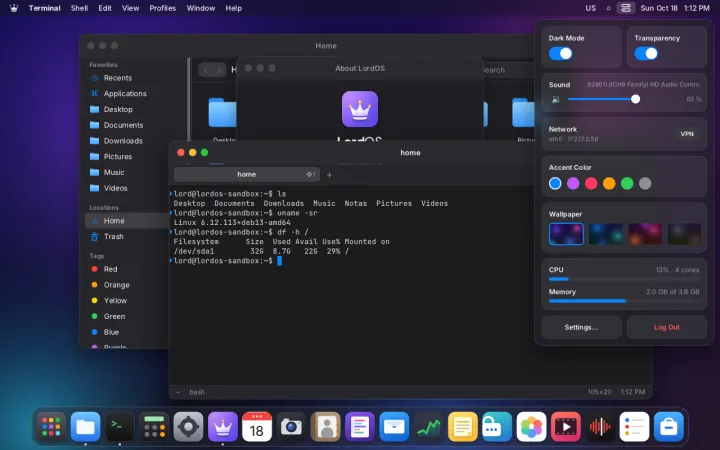This screenshot has width=720, height=450.
Task: Click the bash label in terminal status bar
Action: (197, 392)
